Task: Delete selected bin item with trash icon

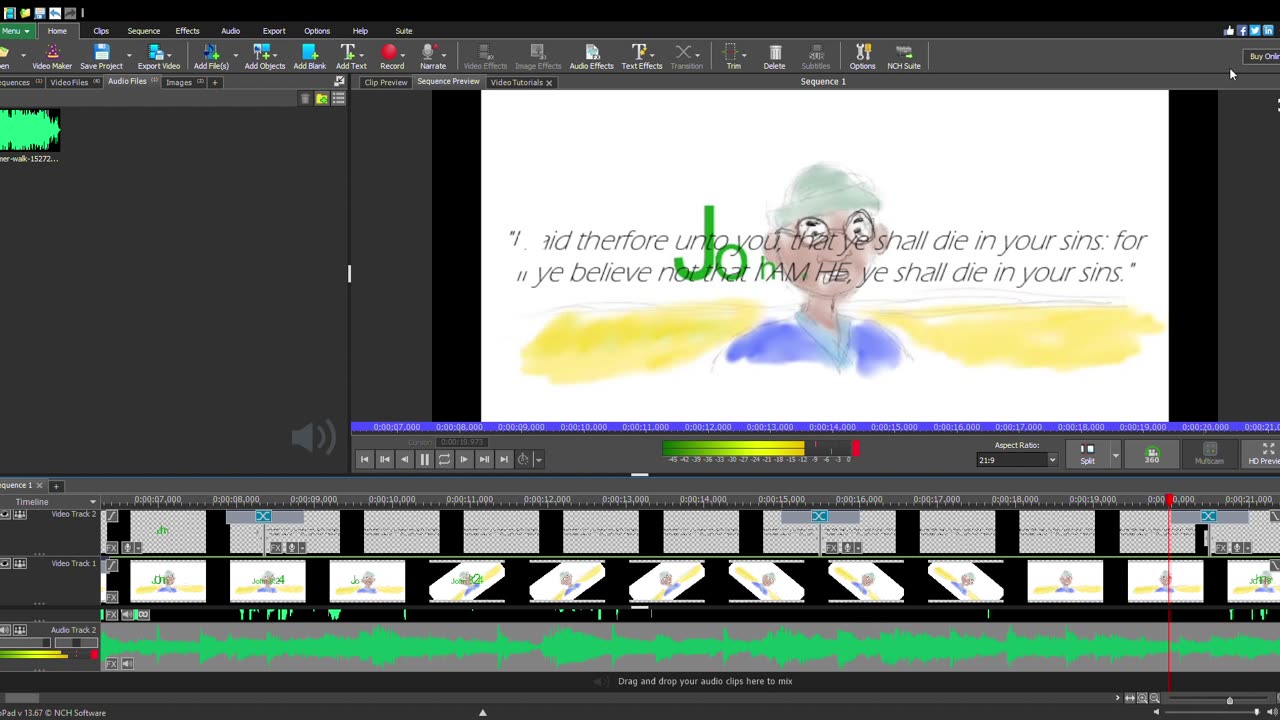Action: (x=305, y=98)
